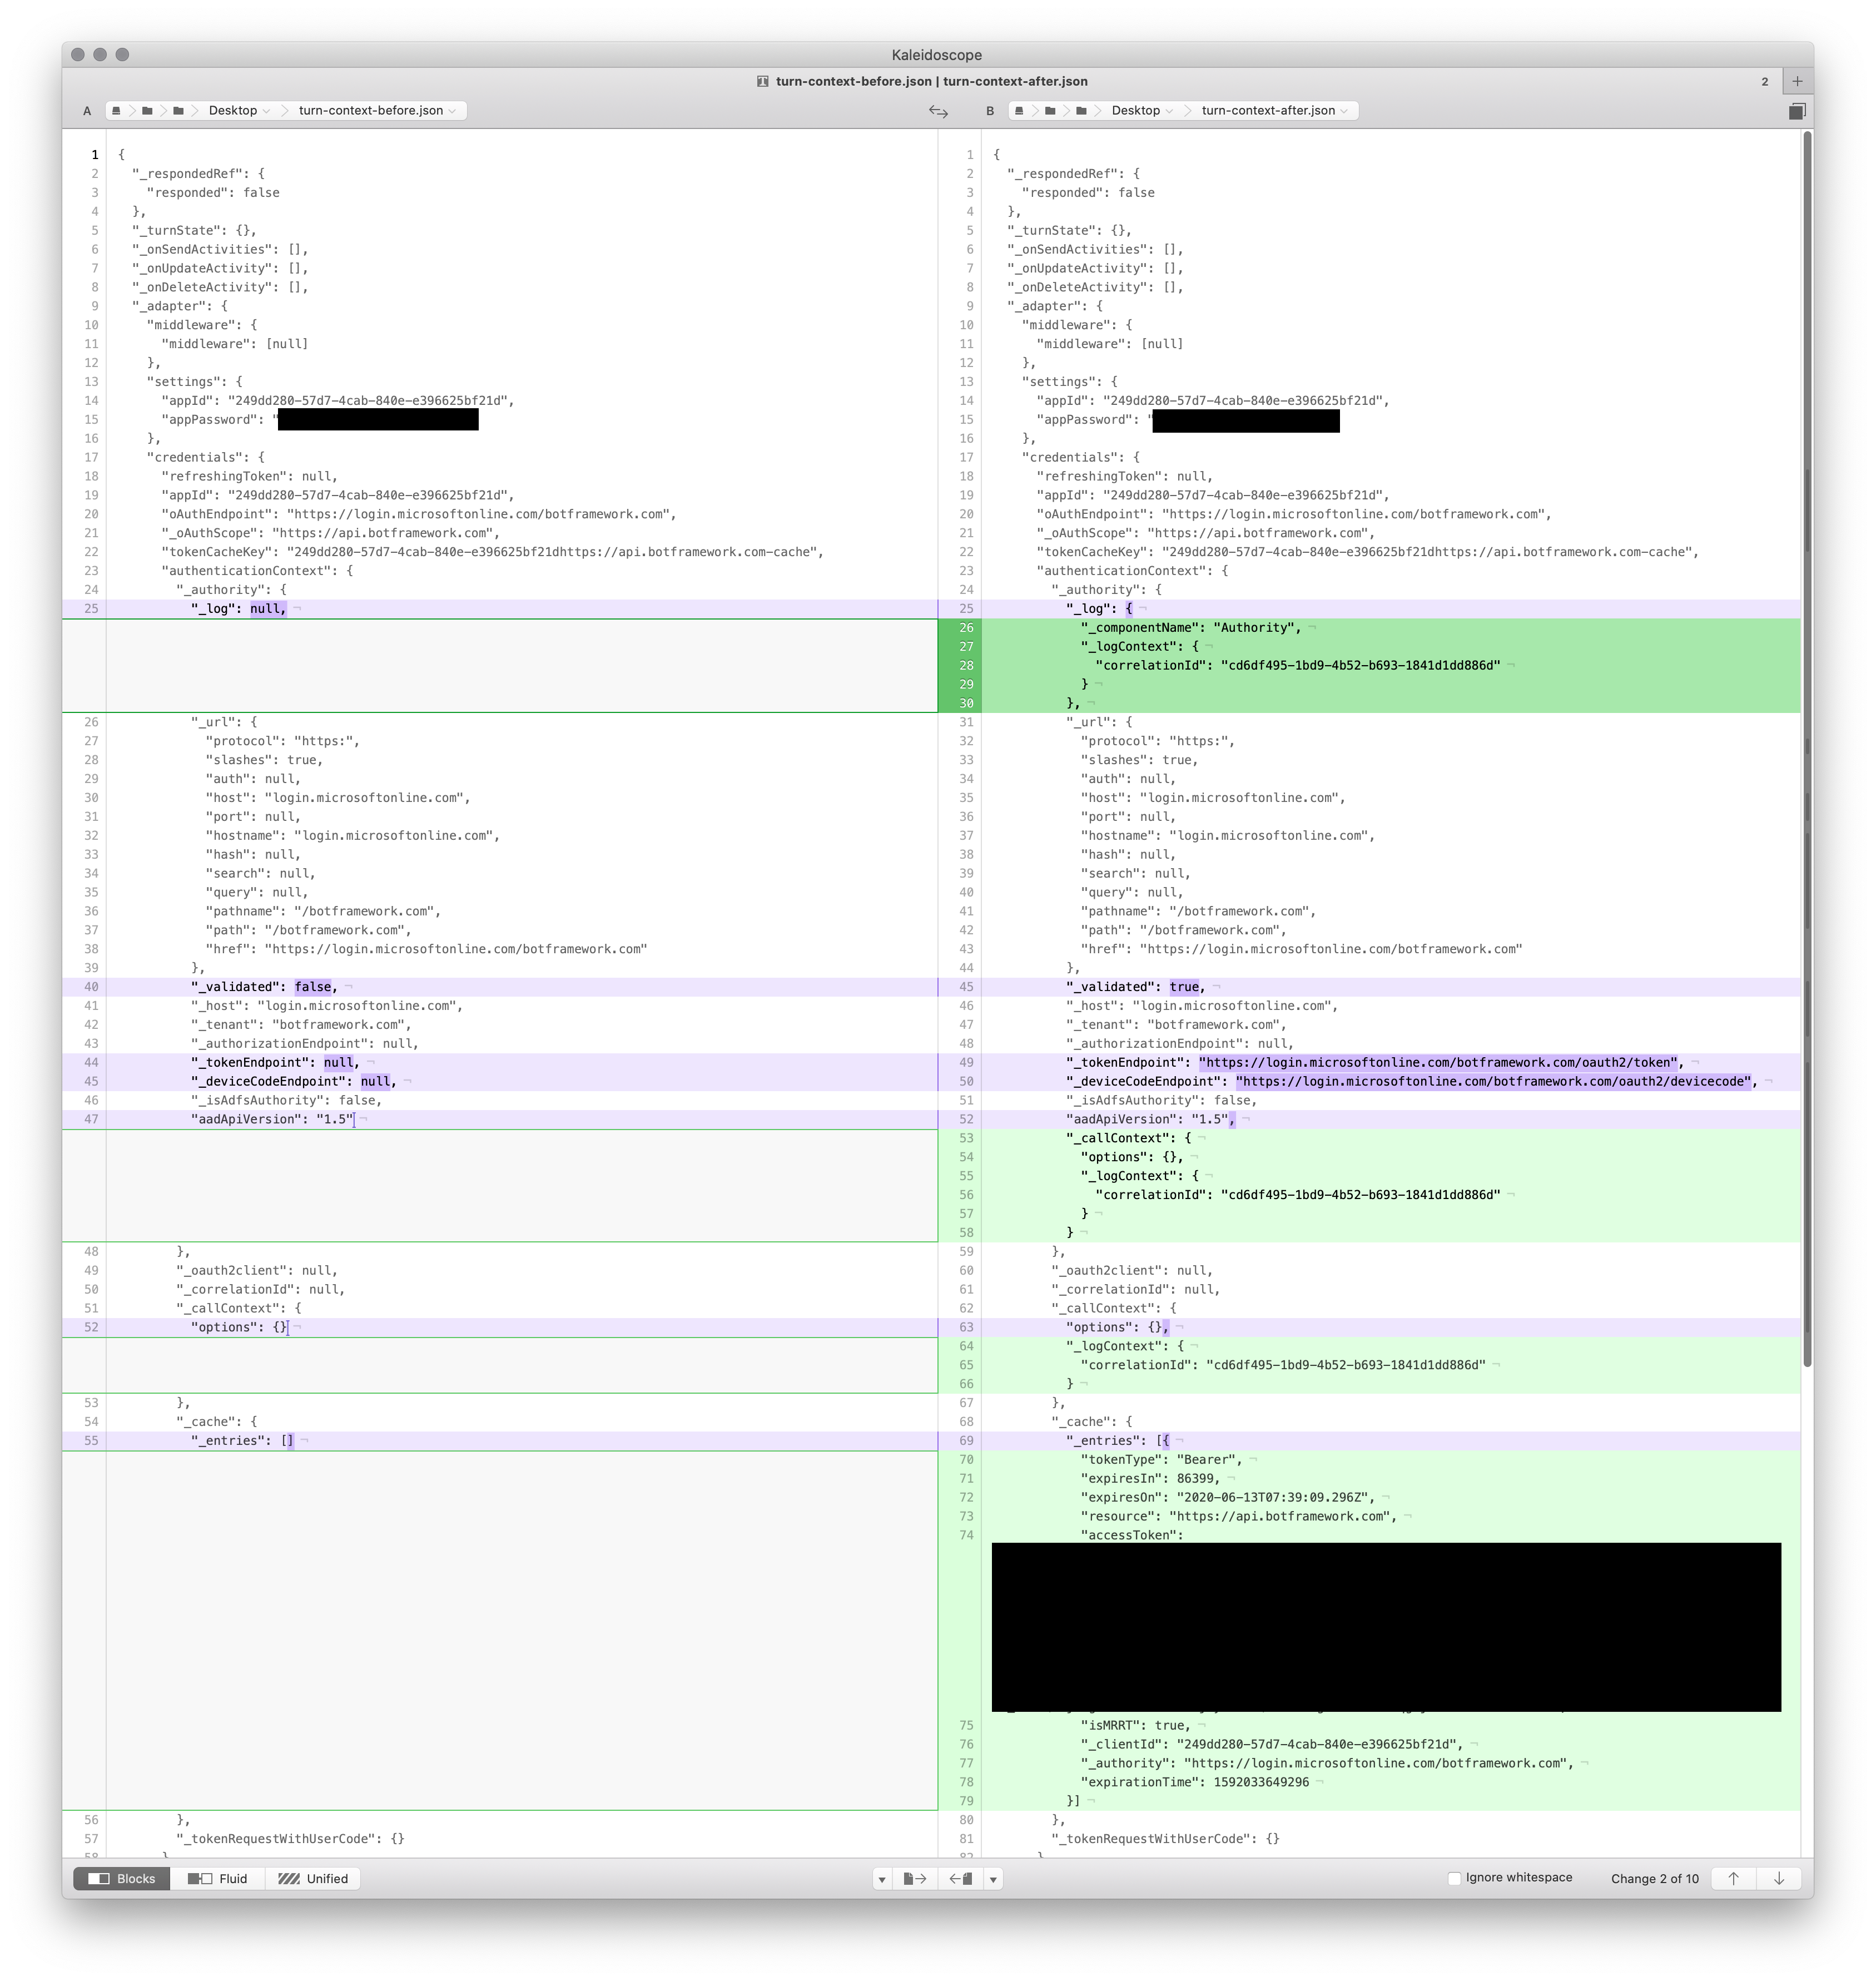The width and height of the screenshot is (1876, 1981).
Task: Click left line 14 "appId" under settings
Action: pos(338,400)
